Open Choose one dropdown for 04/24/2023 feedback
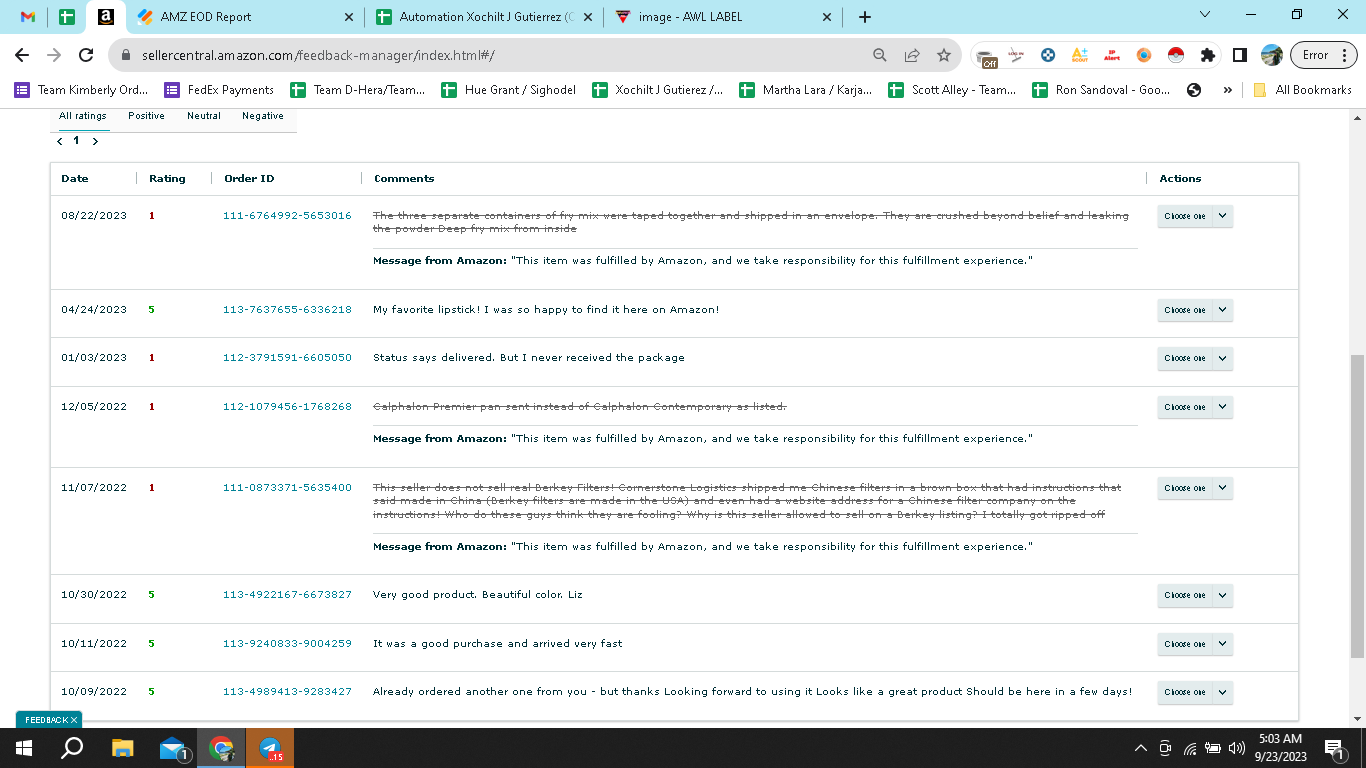The height and width of the screenshot is (768, 1366). click(x=1195, y=310)
